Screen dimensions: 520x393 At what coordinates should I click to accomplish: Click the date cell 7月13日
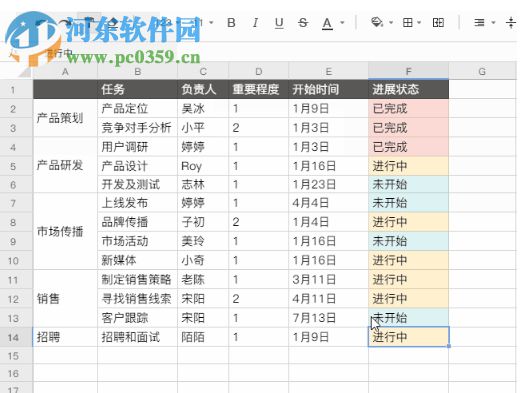(x=329, y=318)
